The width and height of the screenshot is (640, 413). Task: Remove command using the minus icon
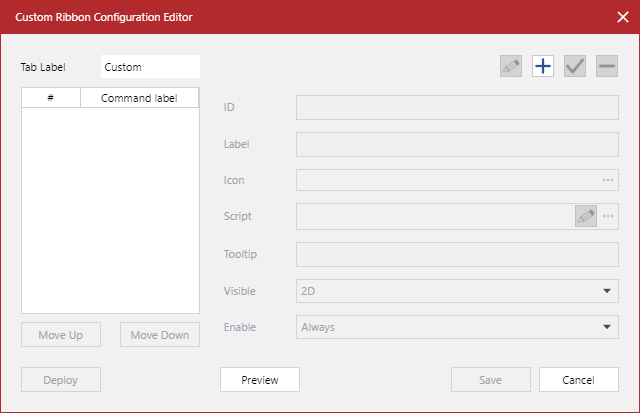tap(606, 67)
